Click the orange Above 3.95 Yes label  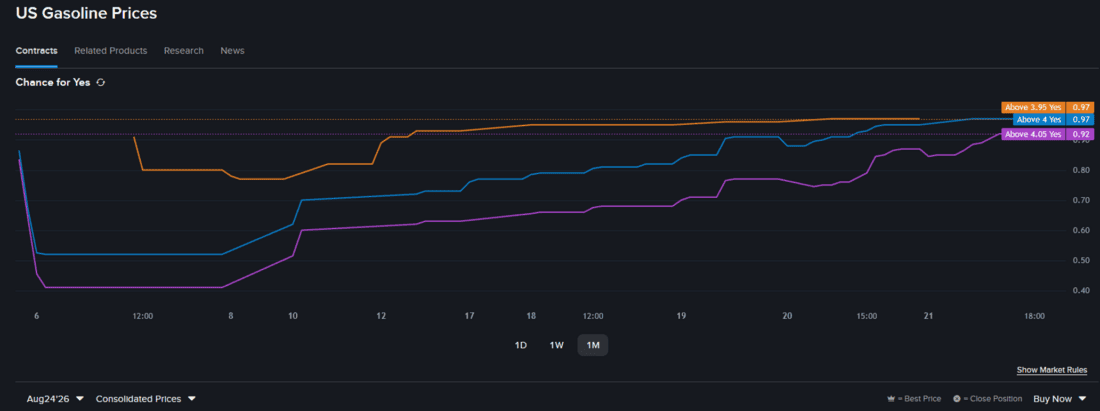(x=1033, y=107)
